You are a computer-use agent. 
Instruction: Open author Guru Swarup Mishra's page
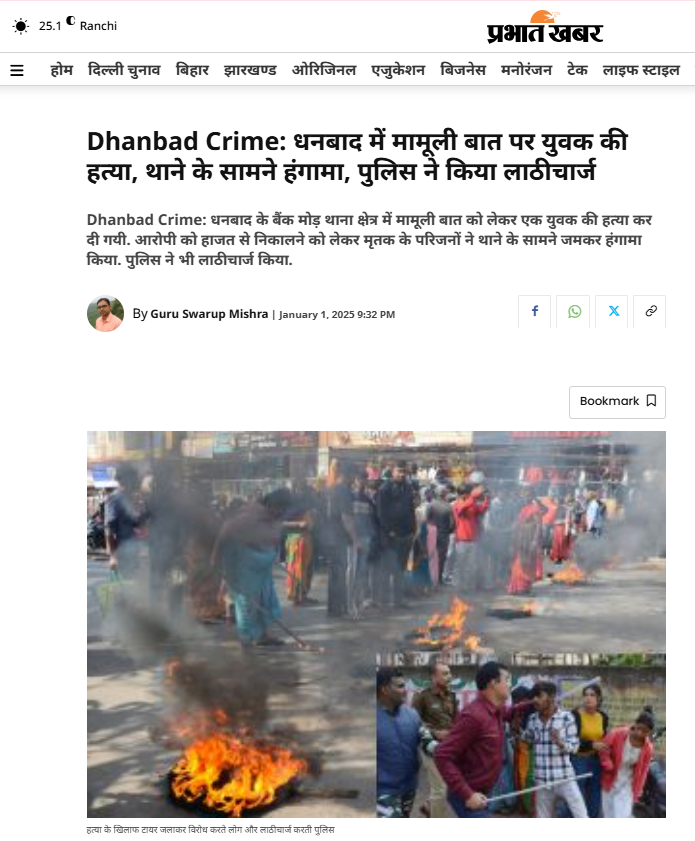(x=209, y=314)
